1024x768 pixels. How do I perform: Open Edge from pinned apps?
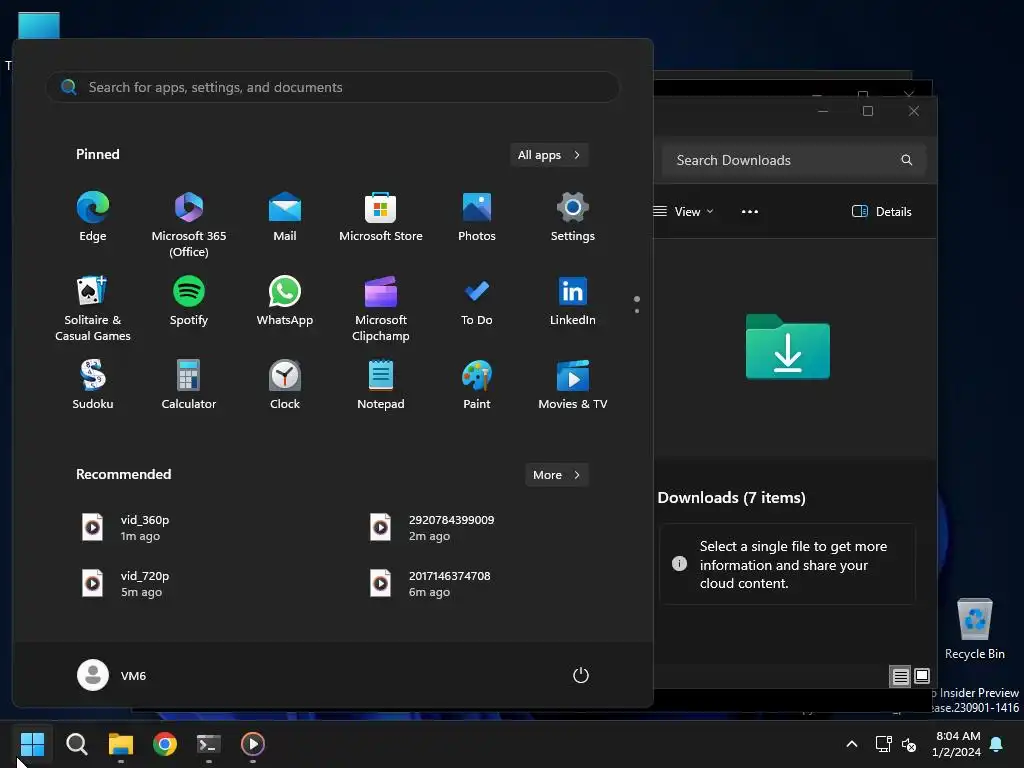93,217
